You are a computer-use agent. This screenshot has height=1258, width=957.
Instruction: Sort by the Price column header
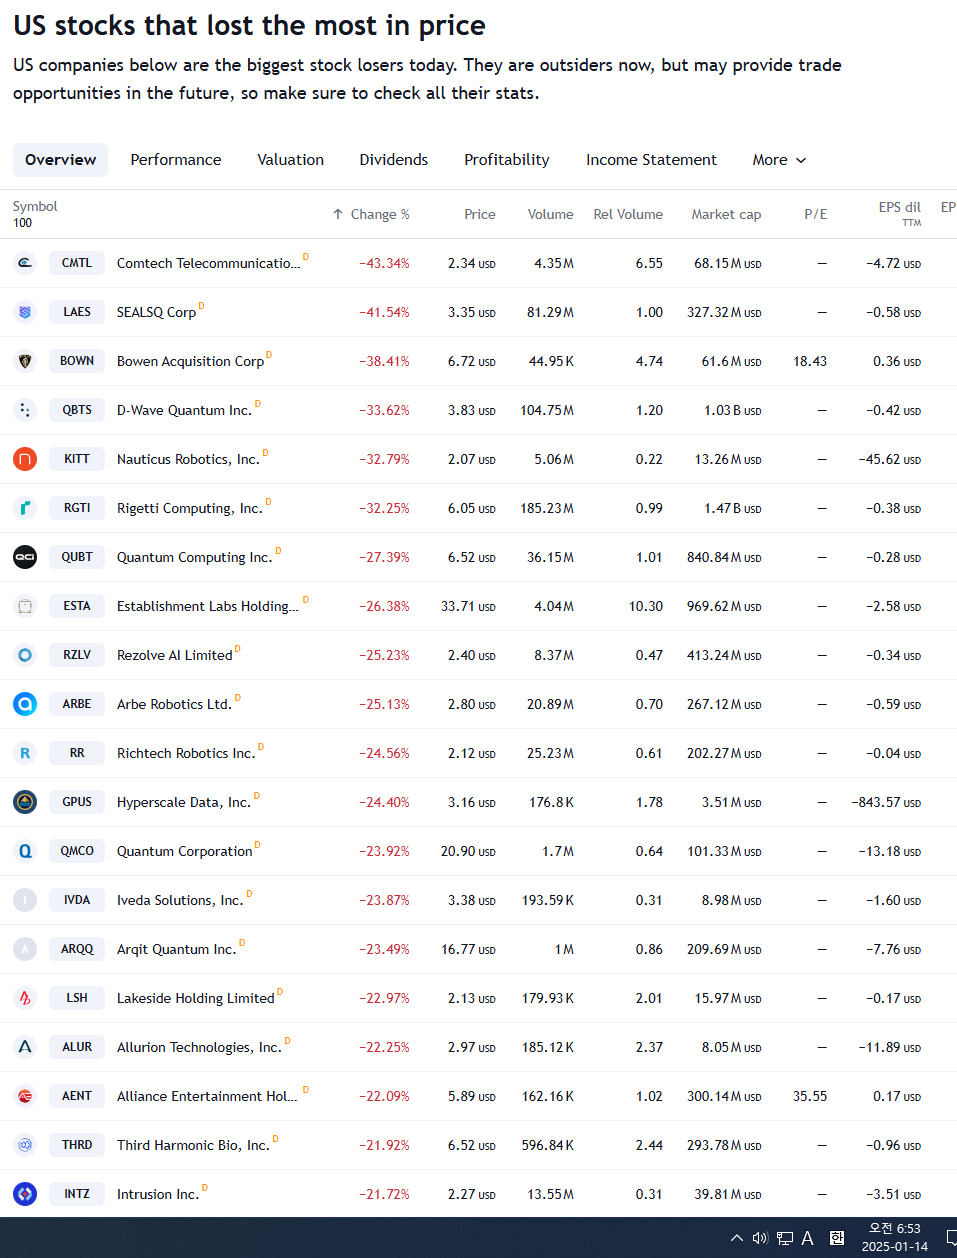[x=480, y=214]
